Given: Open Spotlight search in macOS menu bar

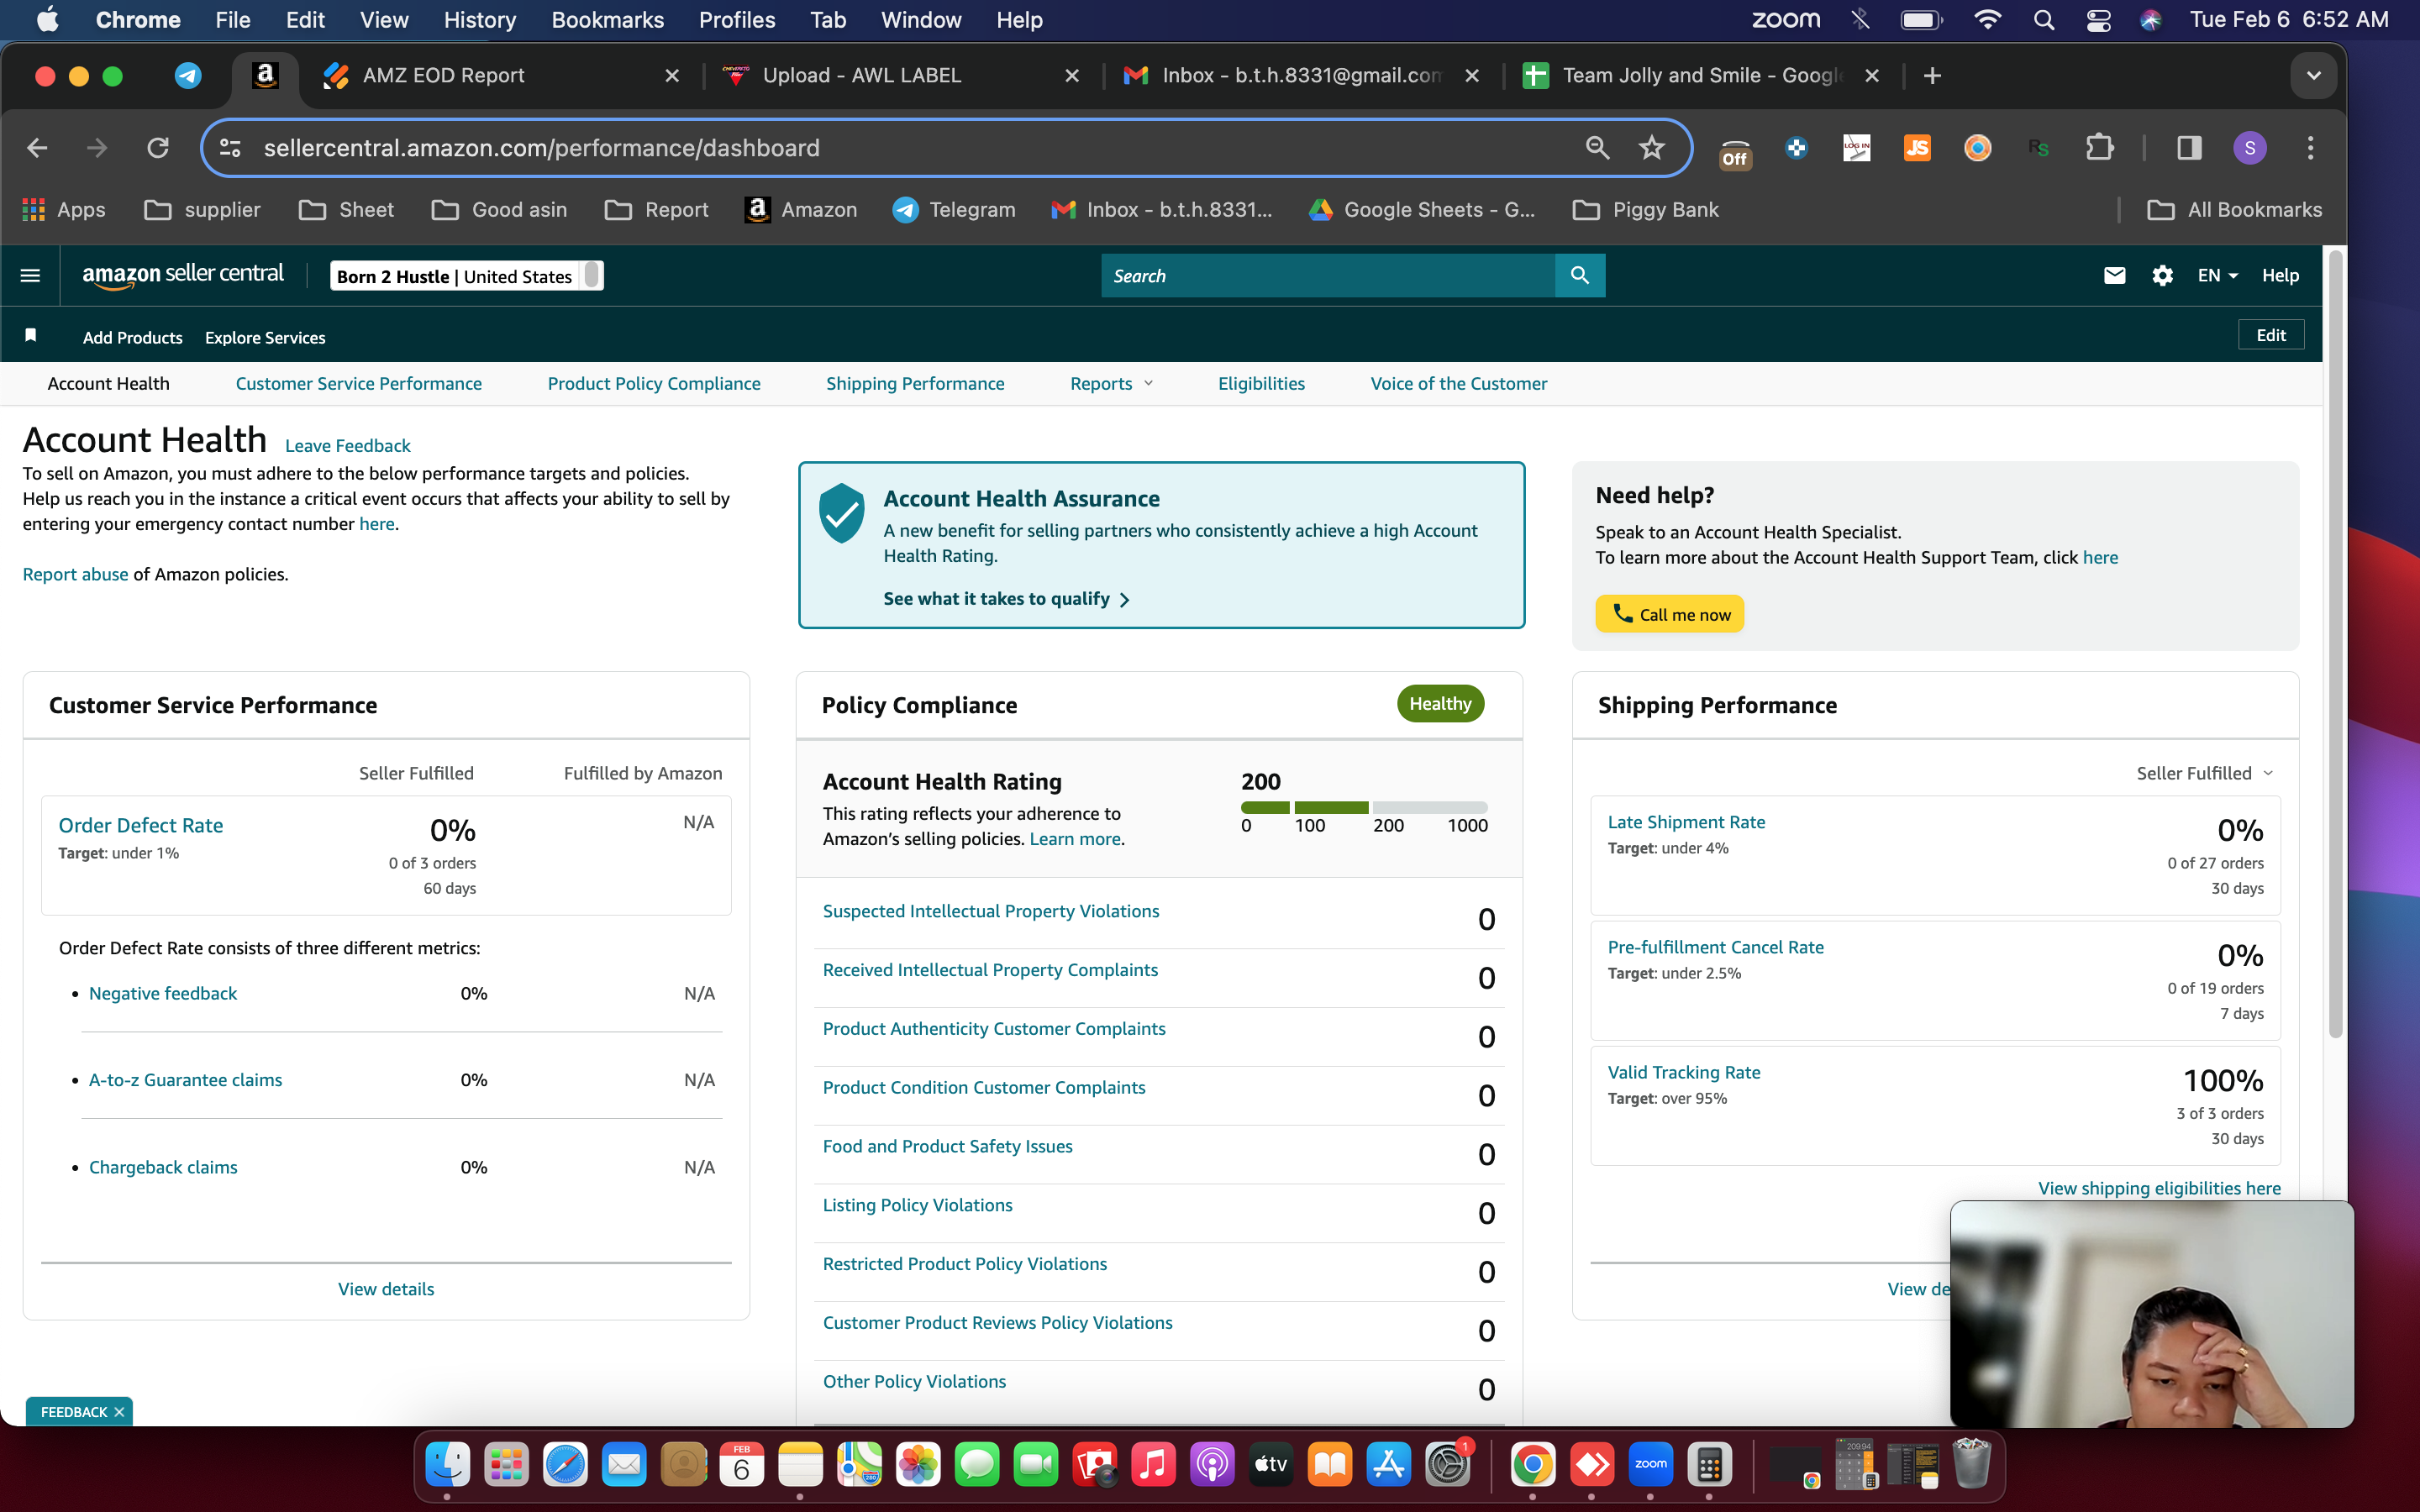Looking at the screenshot, I should click(2044, 20).
